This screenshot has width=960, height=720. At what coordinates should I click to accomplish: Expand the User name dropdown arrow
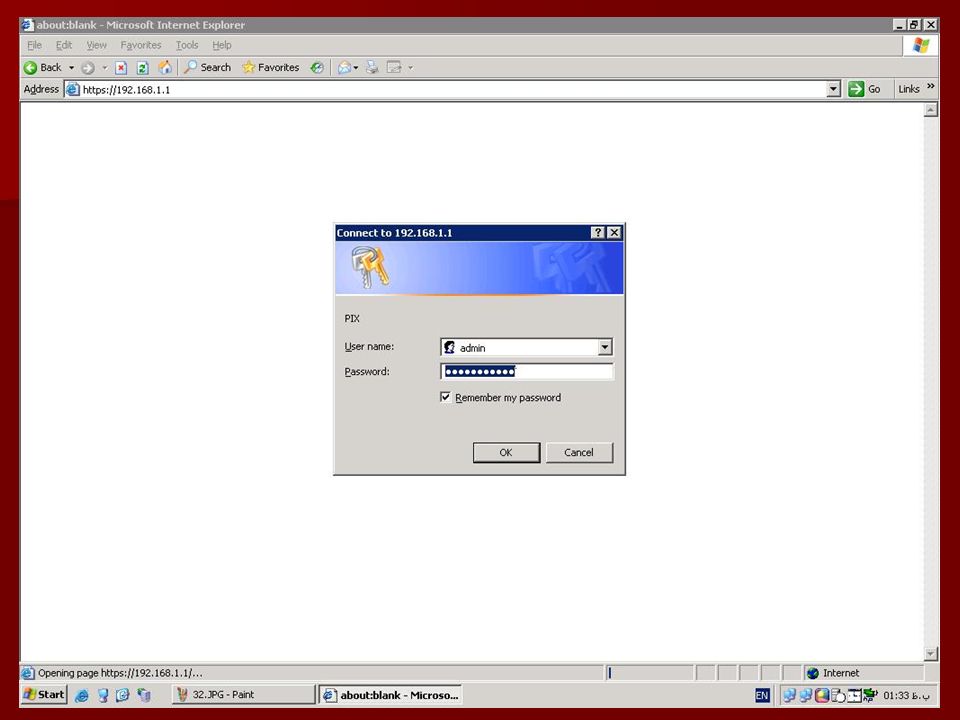604,347
